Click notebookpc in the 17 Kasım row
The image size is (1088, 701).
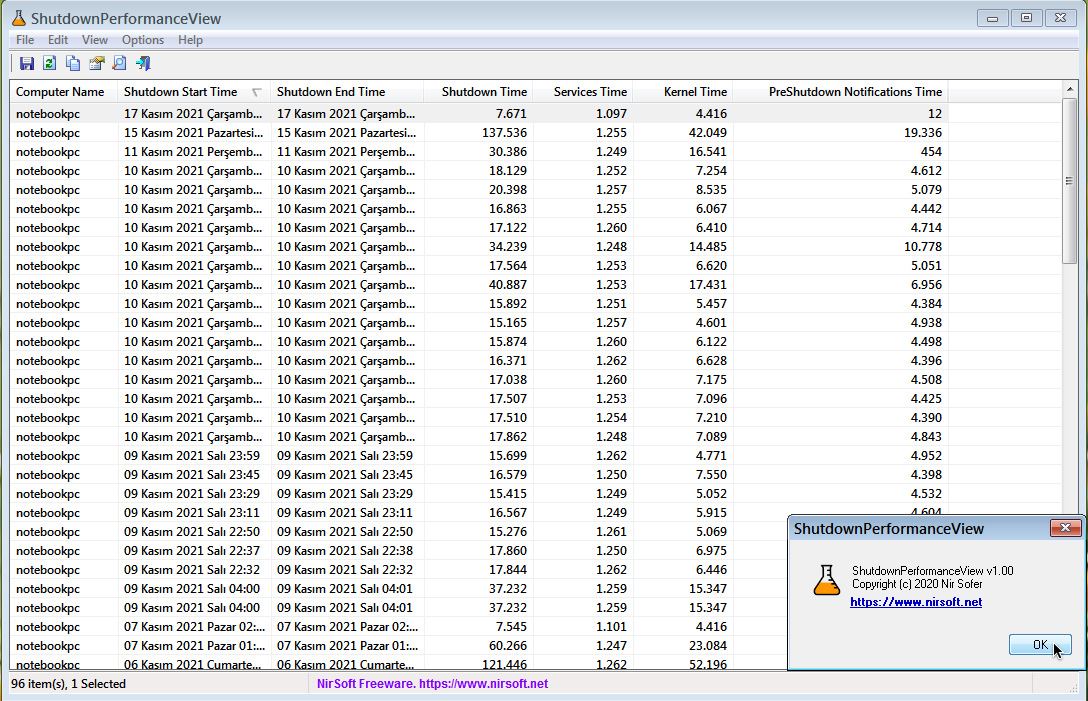tap(48, 114)
